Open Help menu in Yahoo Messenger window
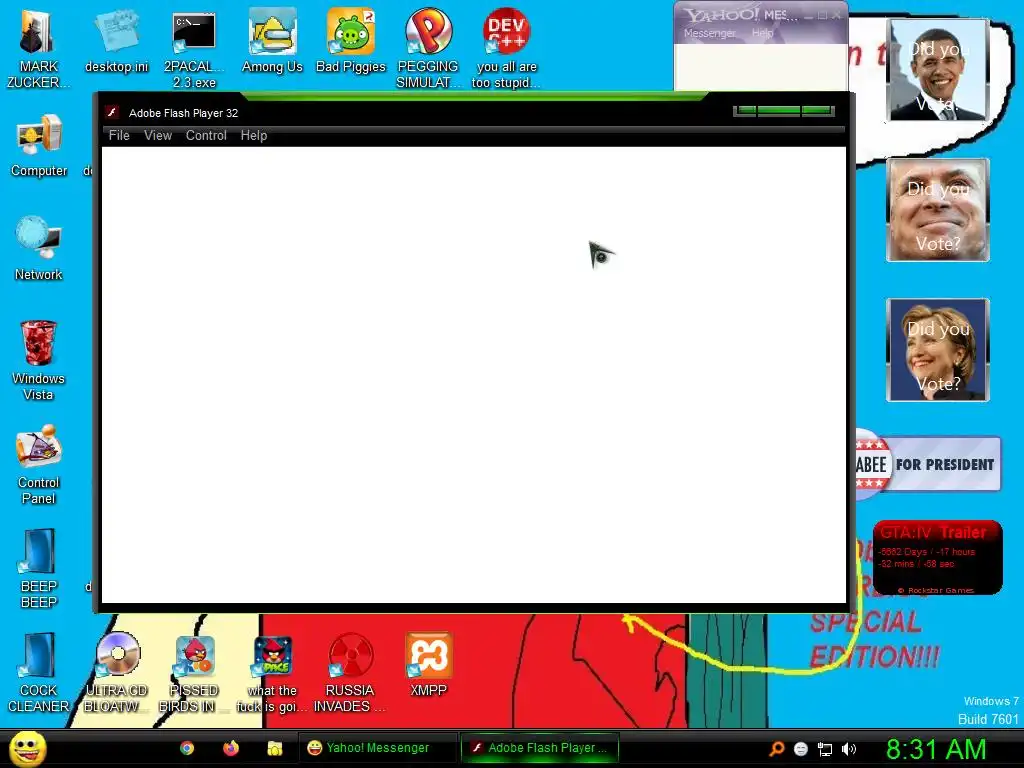The image size is (1024, 768). pyautogui.click(x=762, y=33)
